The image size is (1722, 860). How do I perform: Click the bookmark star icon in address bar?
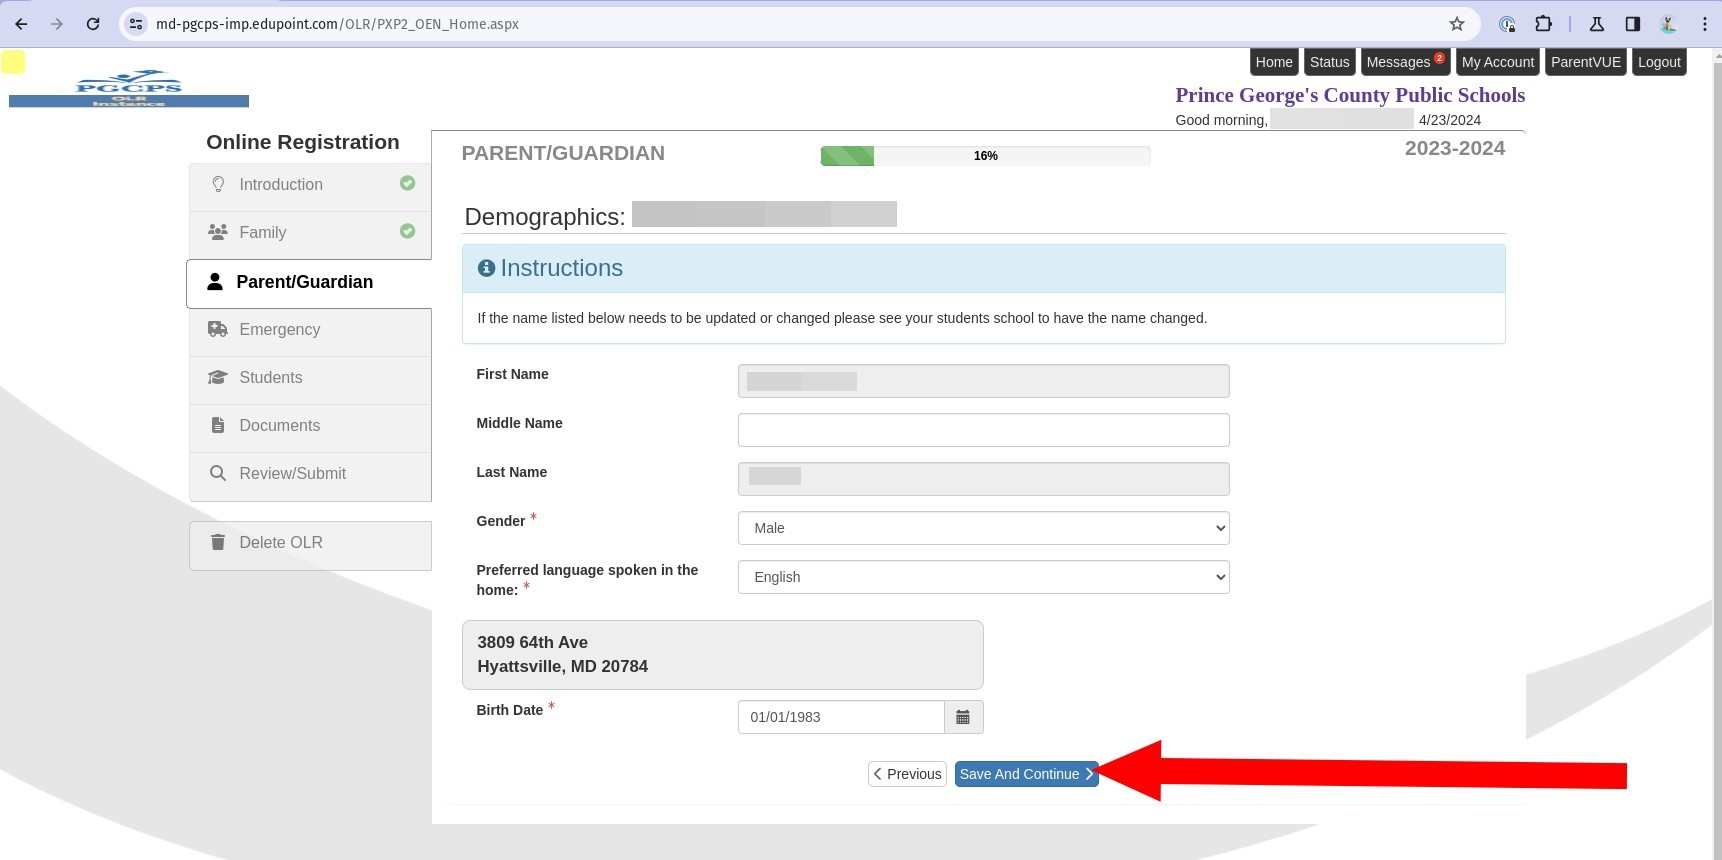[x=1457, y=24]
